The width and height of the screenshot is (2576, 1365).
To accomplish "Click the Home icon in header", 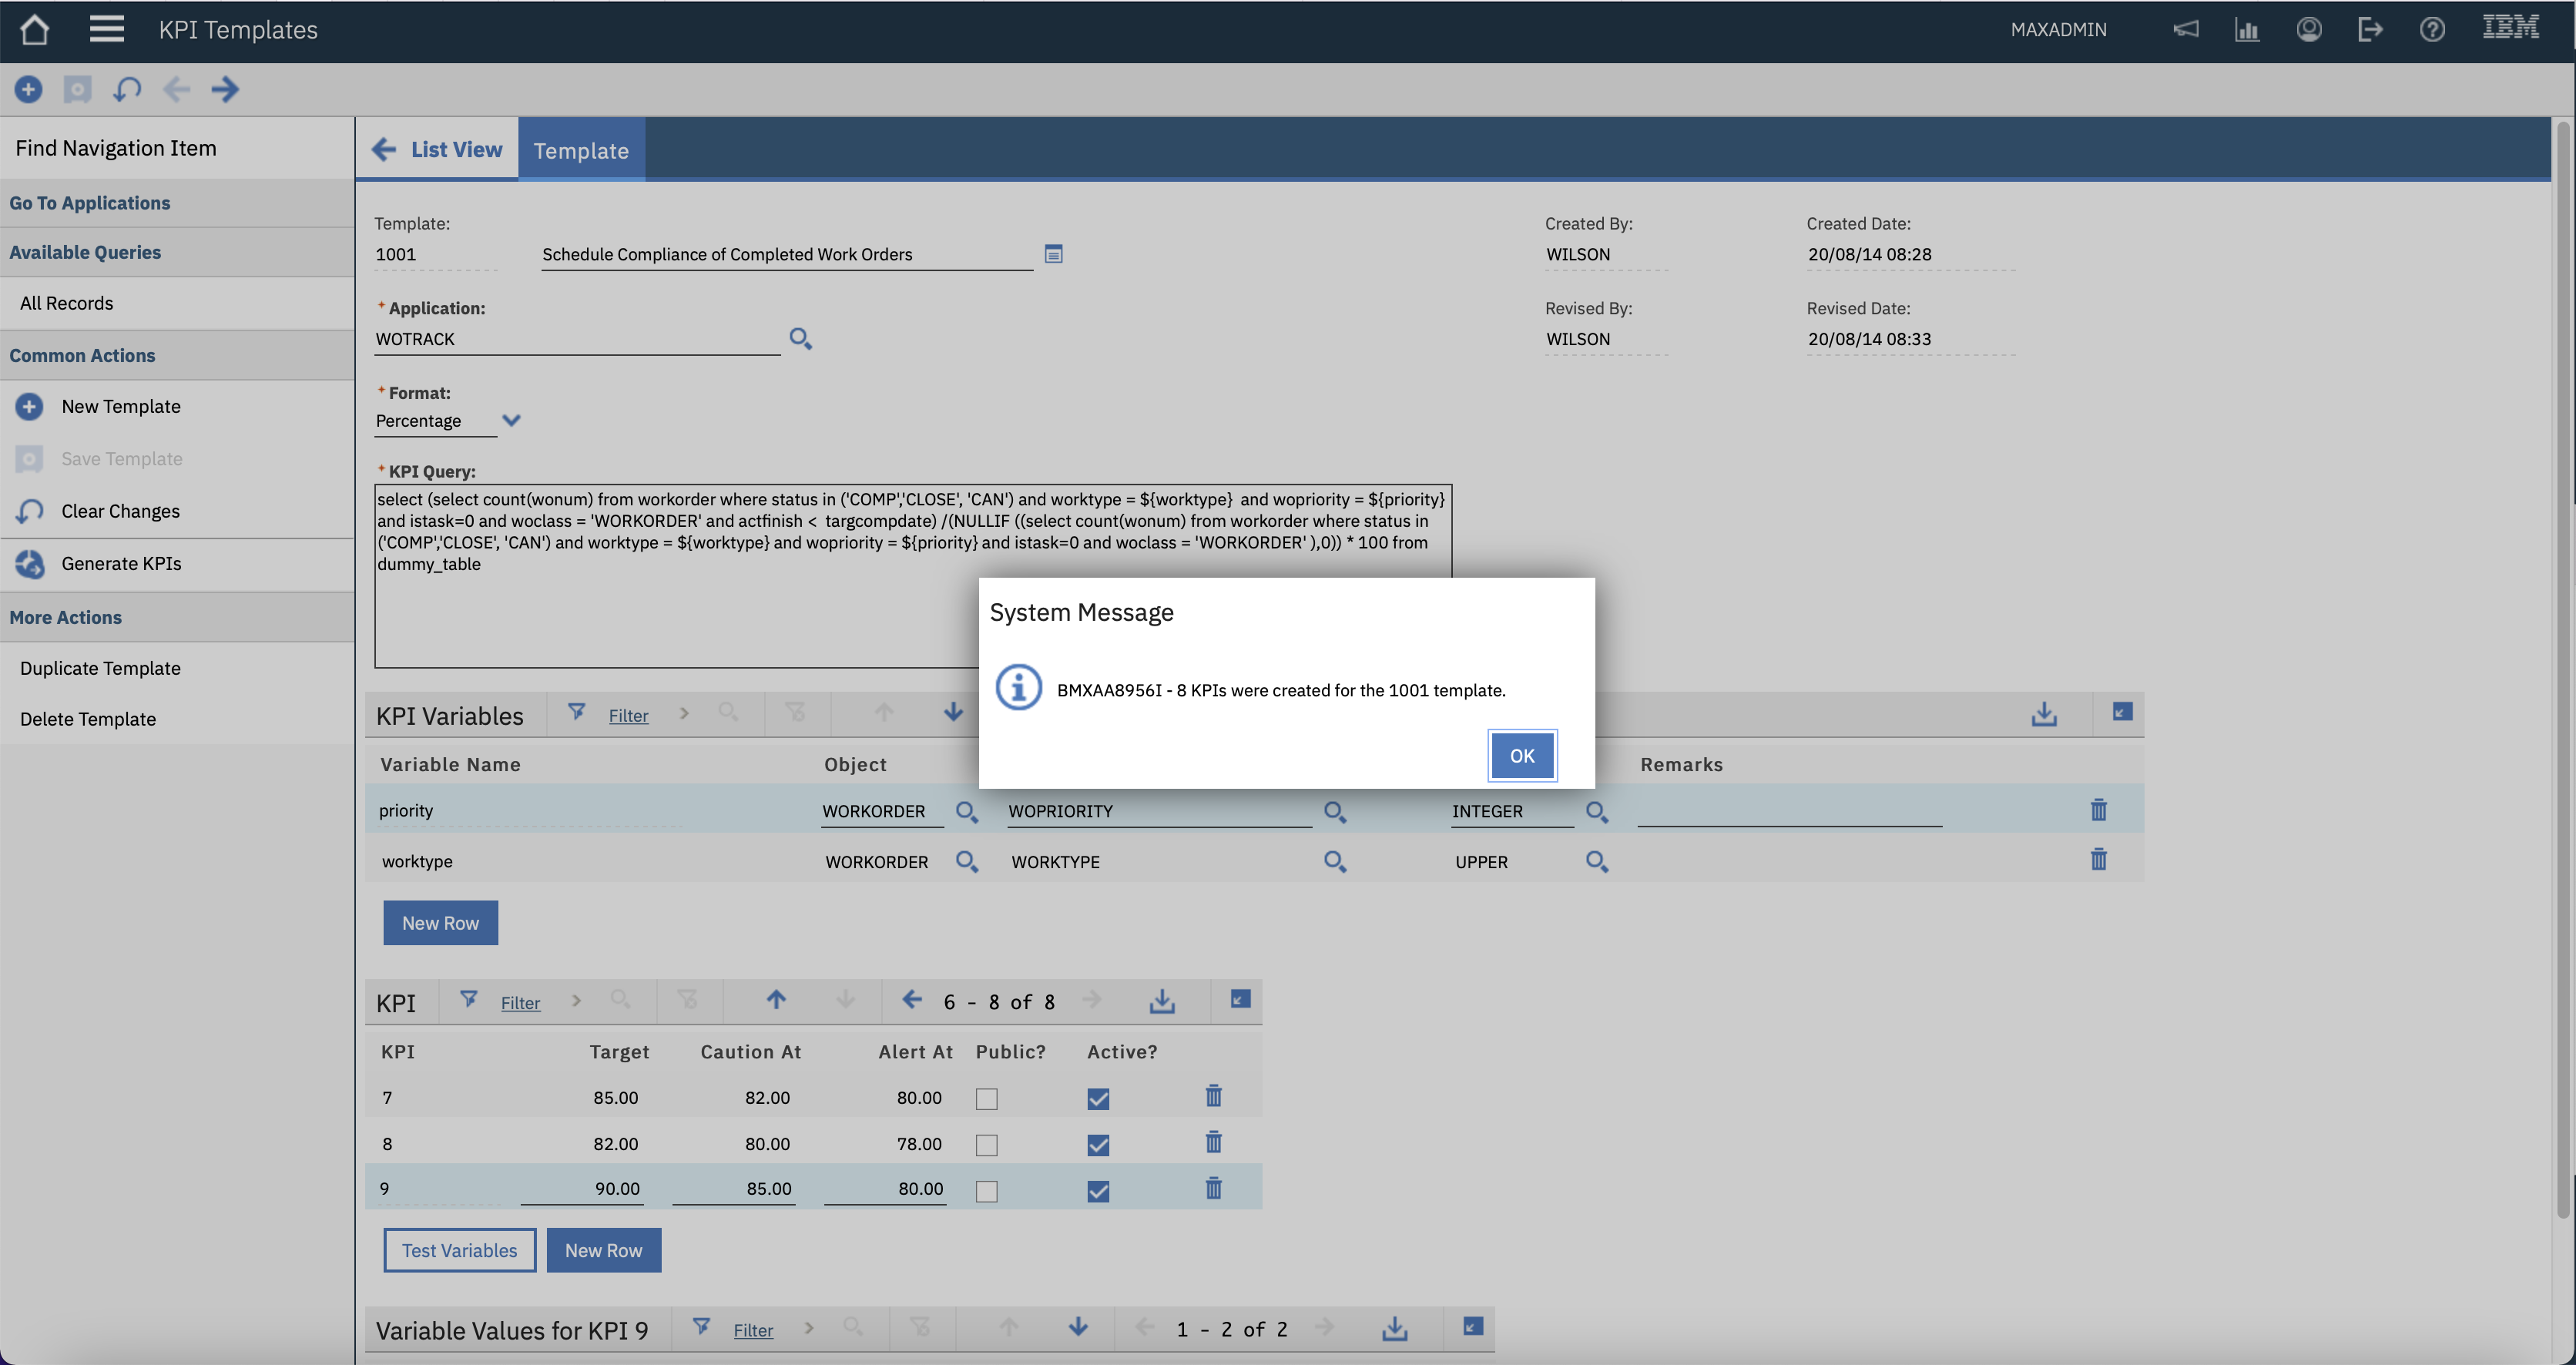I will [x=35, y=29].
